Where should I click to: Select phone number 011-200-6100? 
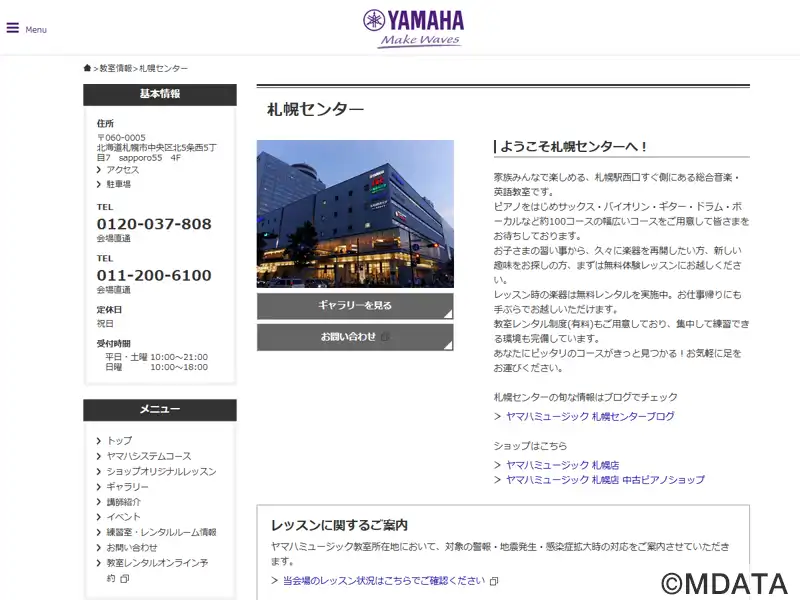click(x=154, y=275)
